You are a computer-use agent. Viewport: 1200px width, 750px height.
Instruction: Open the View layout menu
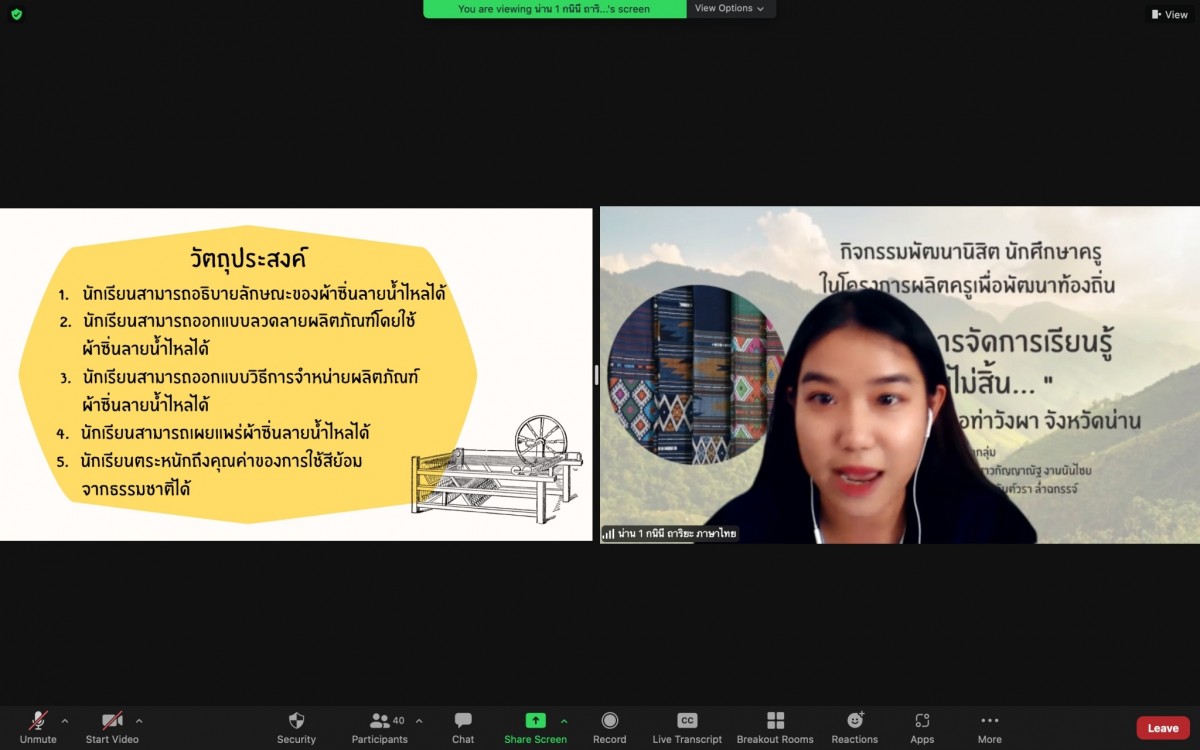[x=1169, y=14]
